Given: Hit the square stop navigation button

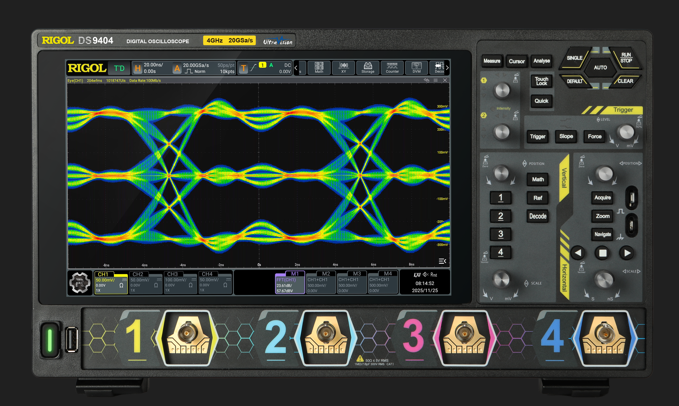Looking at the screenshot, I should point(602,253).
